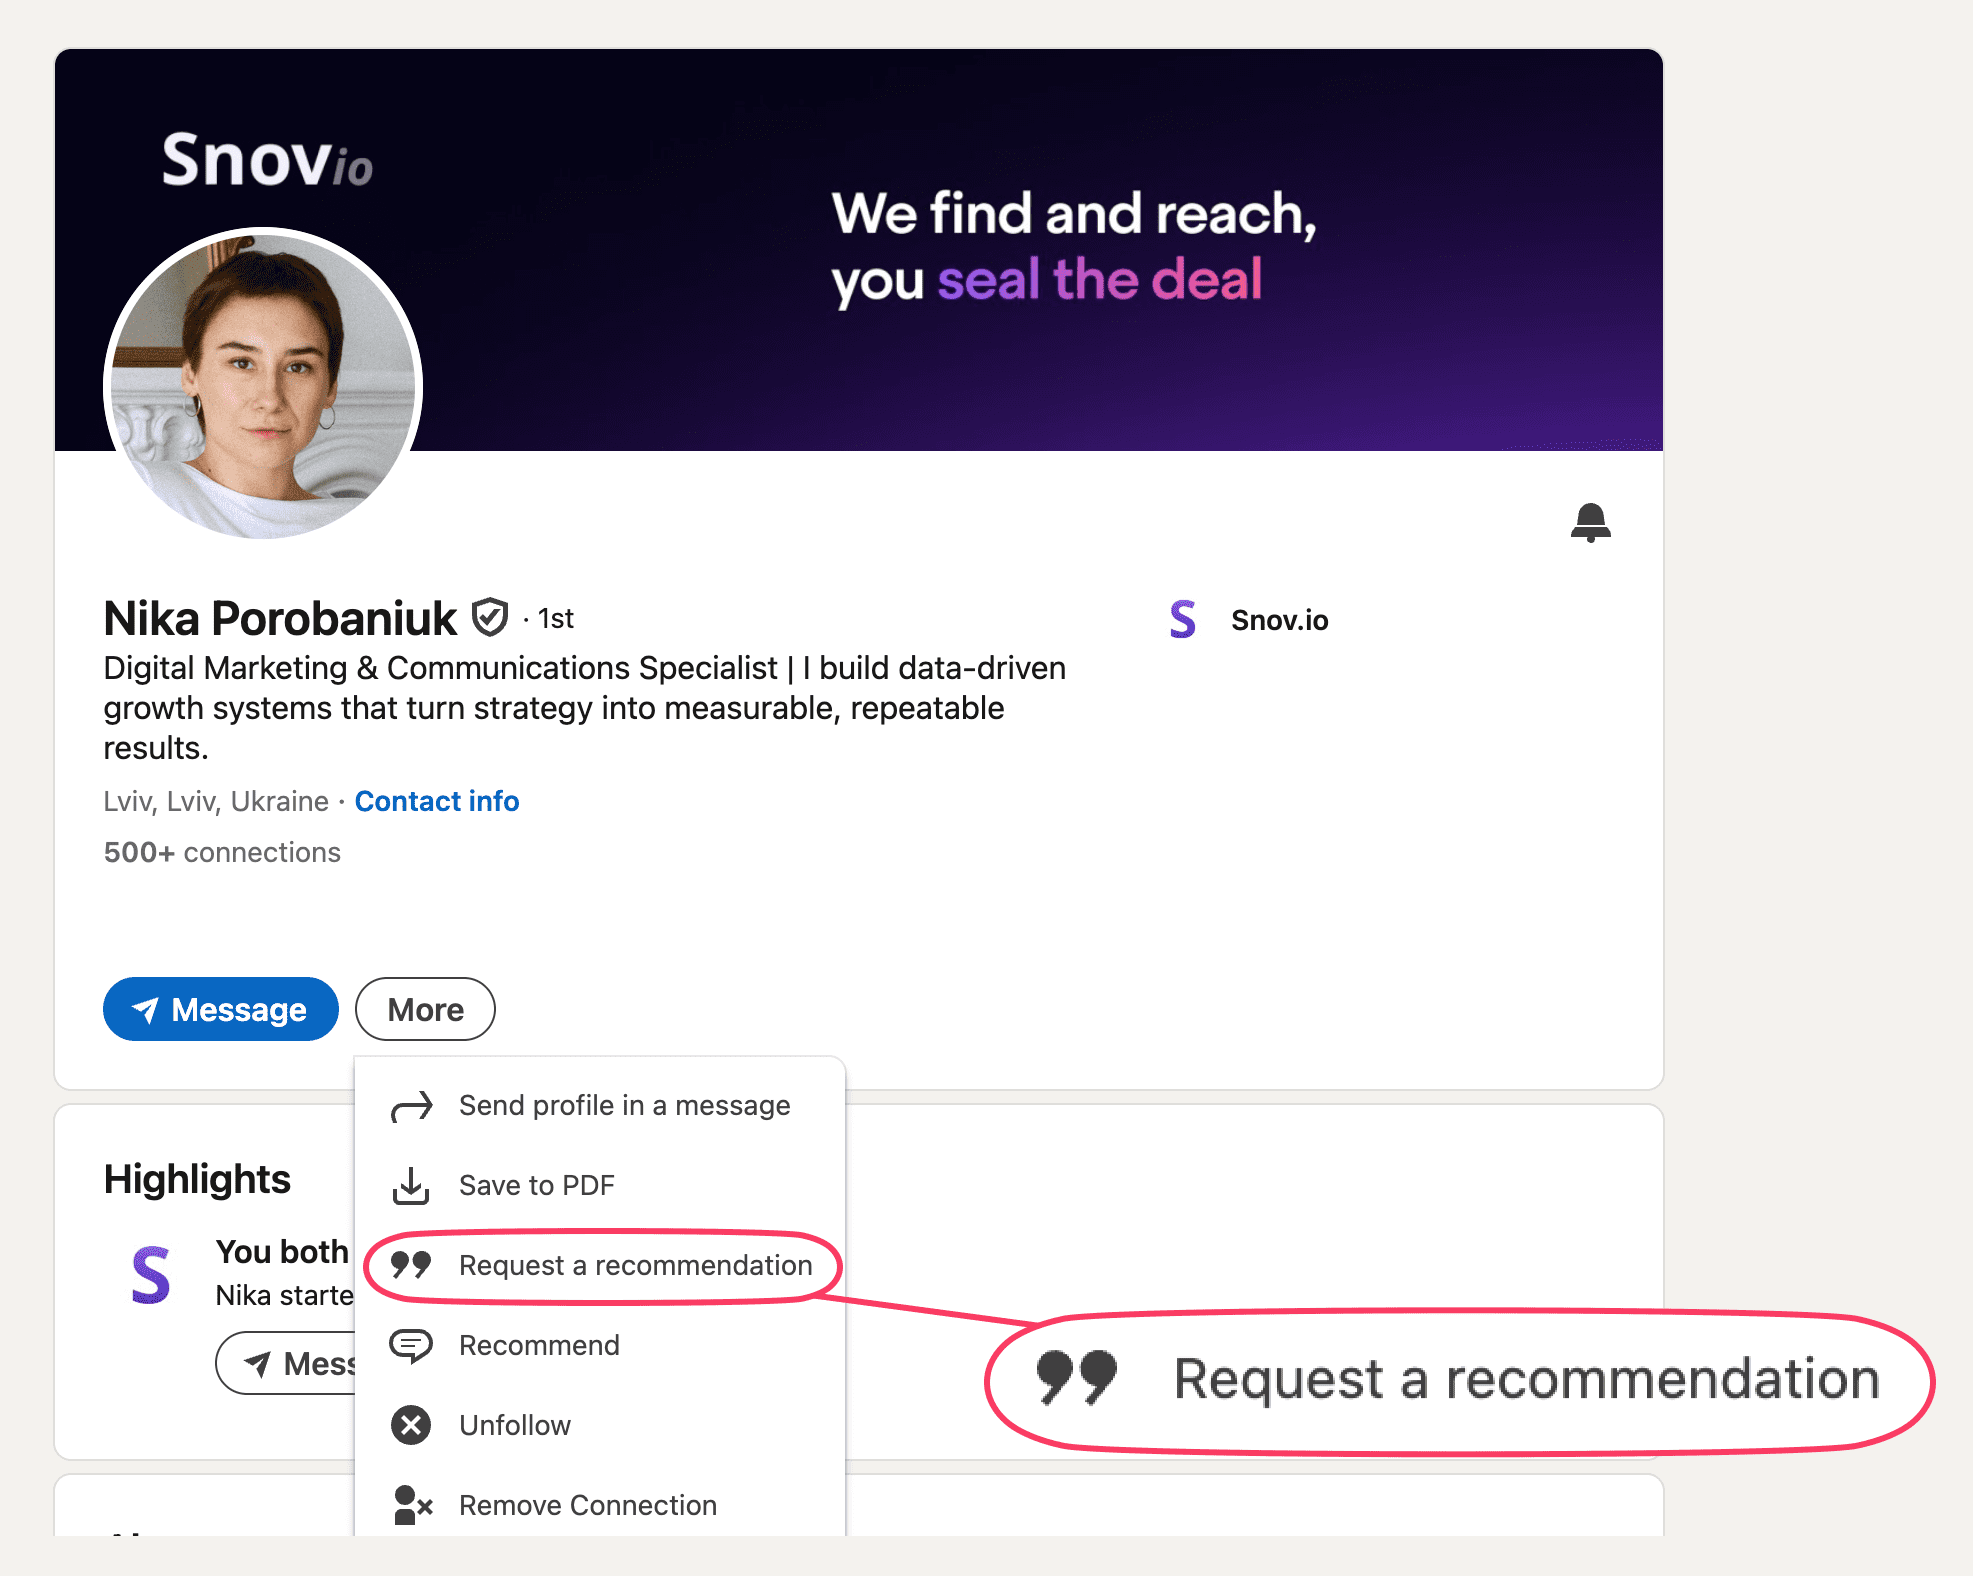Click the Snov.io logo in Highlights section

151,1275
